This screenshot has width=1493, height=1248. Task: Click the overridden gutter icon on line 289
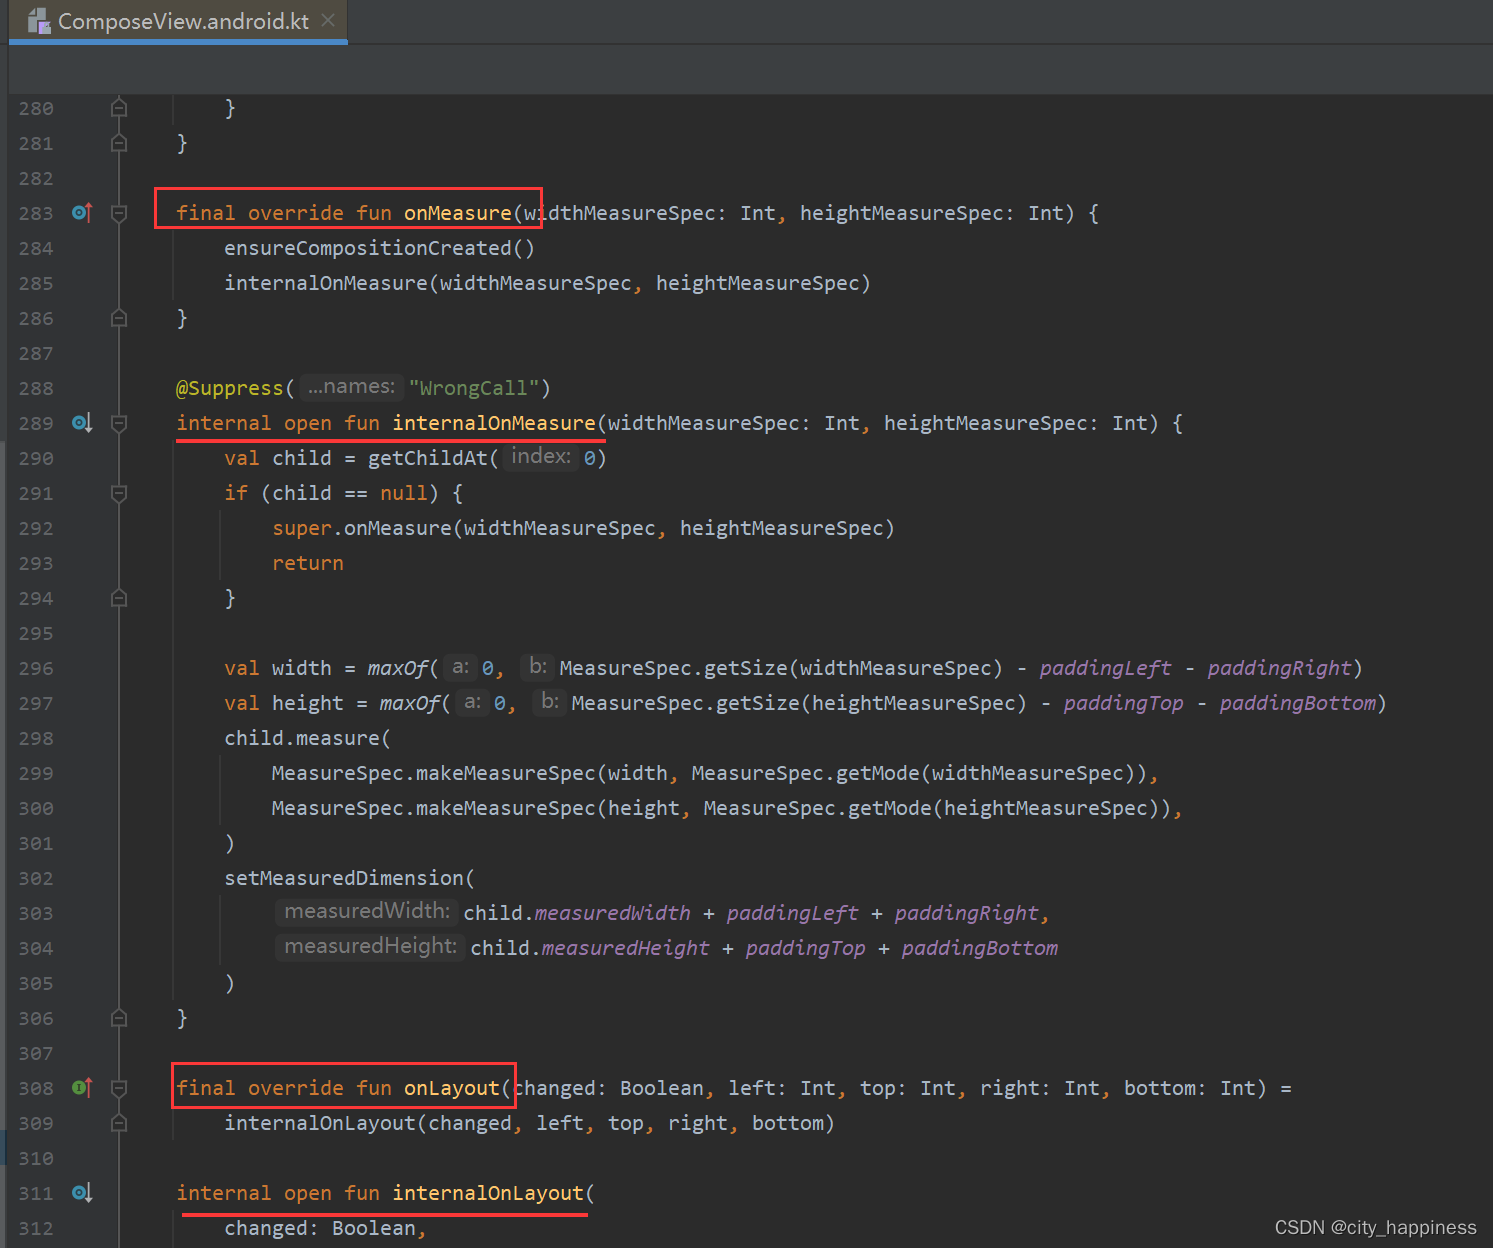click(x=82, y=423)
